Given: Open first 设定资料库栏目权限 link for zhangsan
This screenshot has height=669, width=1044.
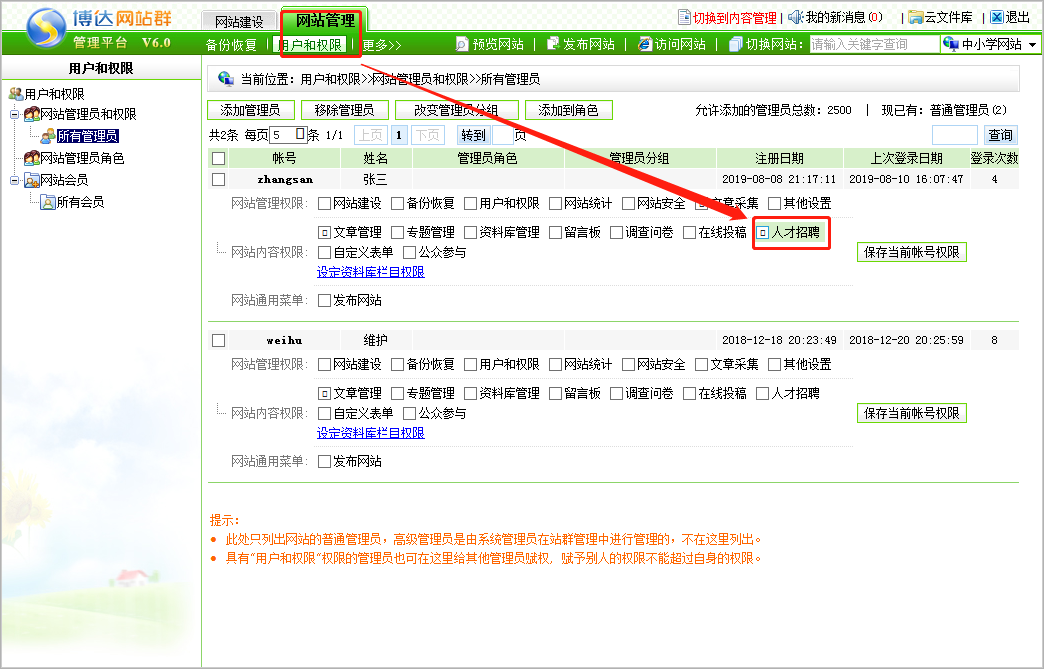Looking at the screenshot, I should click(370, 272).
